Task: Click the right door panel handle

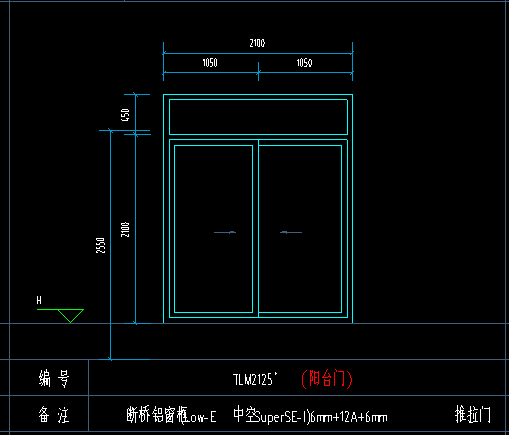Action: [291, 232]
